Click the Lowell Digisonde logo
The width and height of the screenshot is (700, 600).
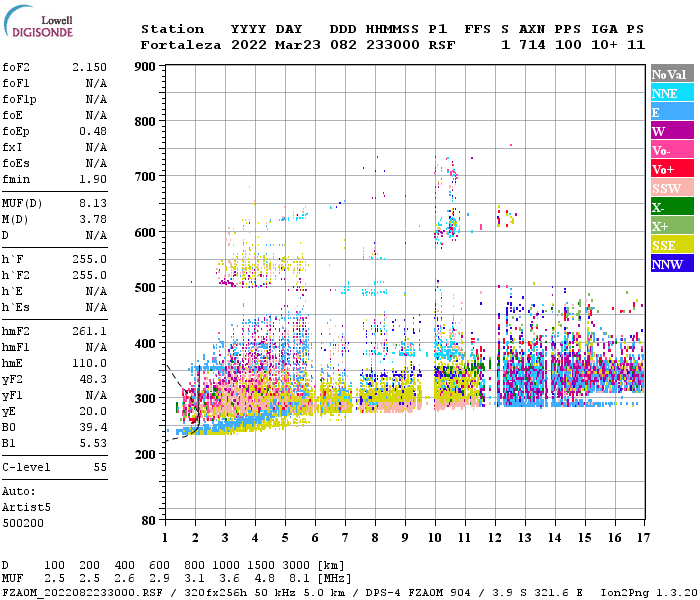[x=38, y=21]
